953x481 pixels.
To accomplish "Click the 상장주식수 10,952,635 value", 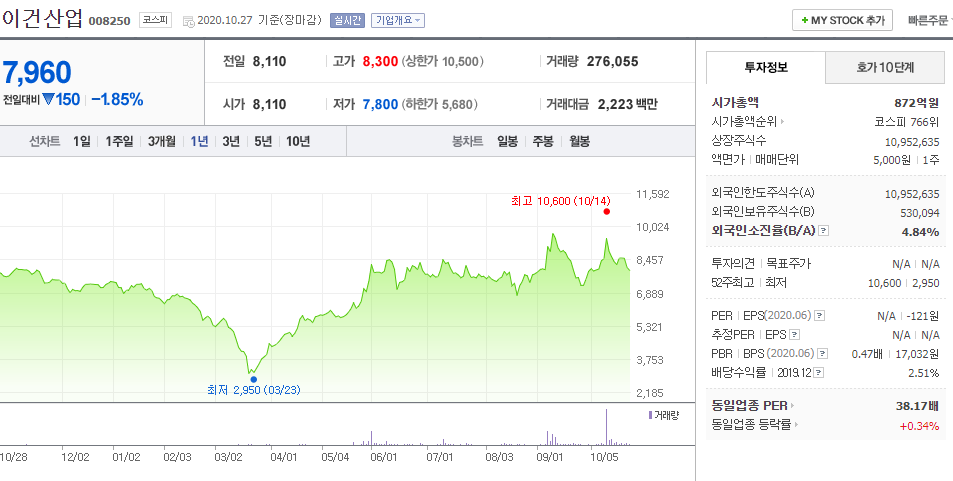I will tap(912, 141).
